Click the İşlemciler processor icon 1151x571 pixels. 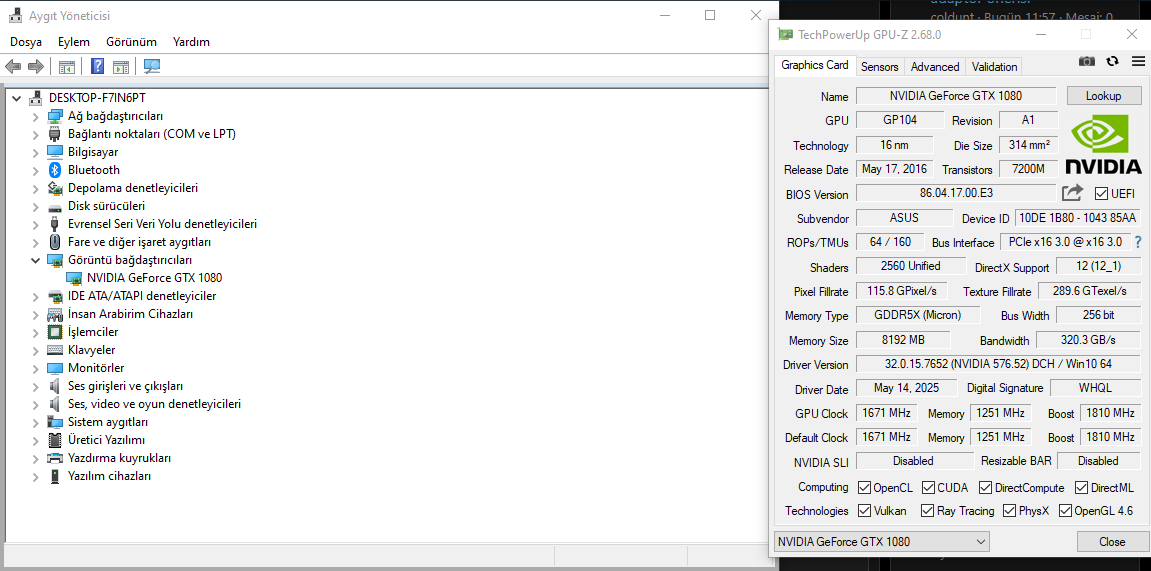tap(54, 332)
